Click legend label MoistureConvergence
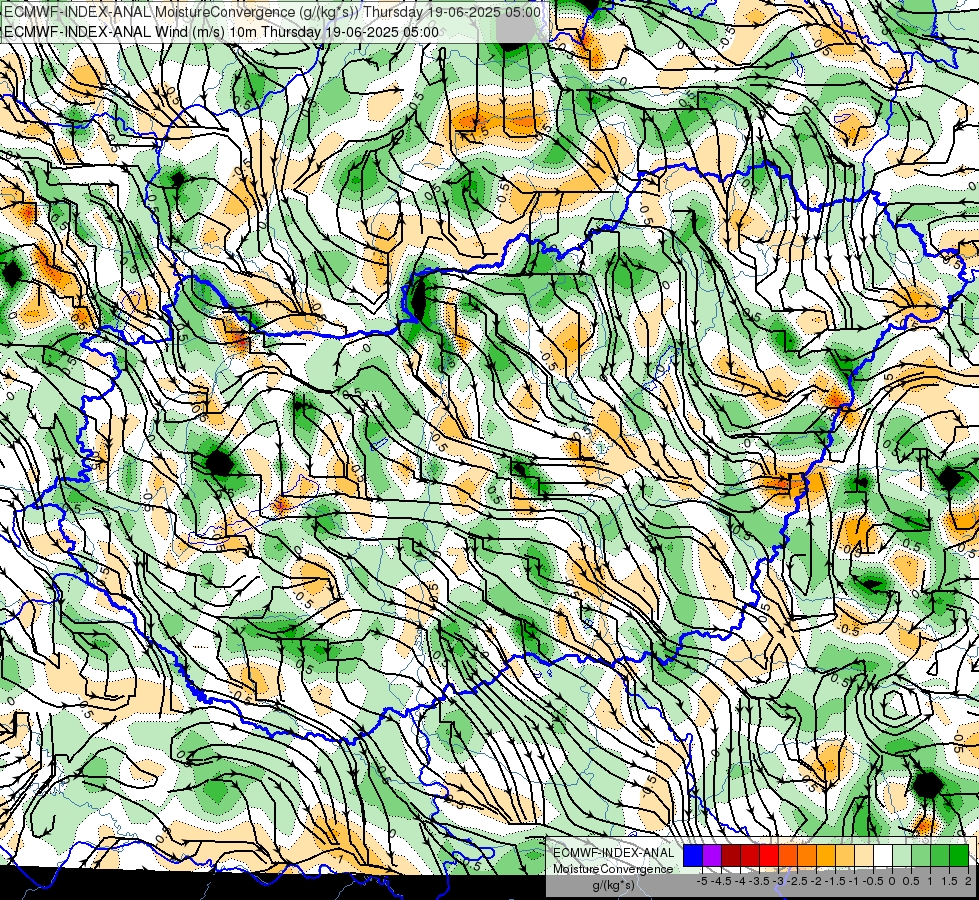The image size is (979, 900). [612, 869]
